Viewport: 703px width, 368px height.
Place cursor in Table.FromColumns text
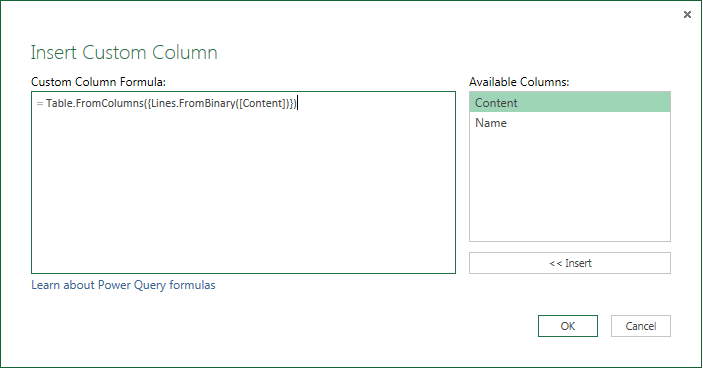point(94,104)
